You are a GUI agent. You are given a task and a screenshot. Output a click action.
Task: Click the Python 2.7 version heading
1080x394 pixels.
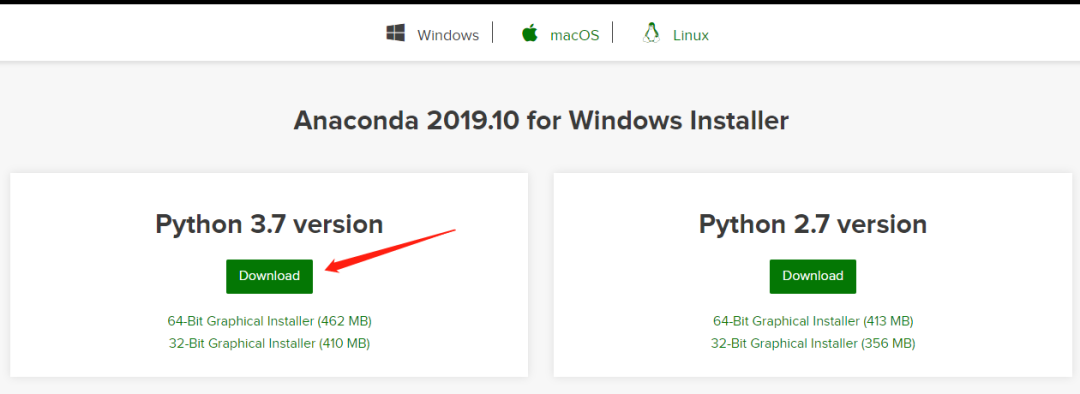click(813, 225)
